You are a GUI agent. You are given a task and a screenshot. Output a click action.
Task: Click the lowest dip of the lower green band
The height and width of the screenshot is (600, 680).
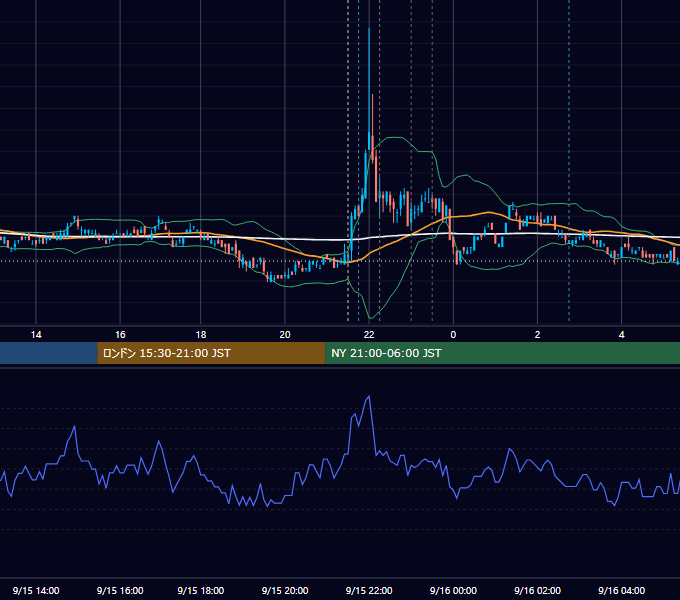tap(369, 318)
